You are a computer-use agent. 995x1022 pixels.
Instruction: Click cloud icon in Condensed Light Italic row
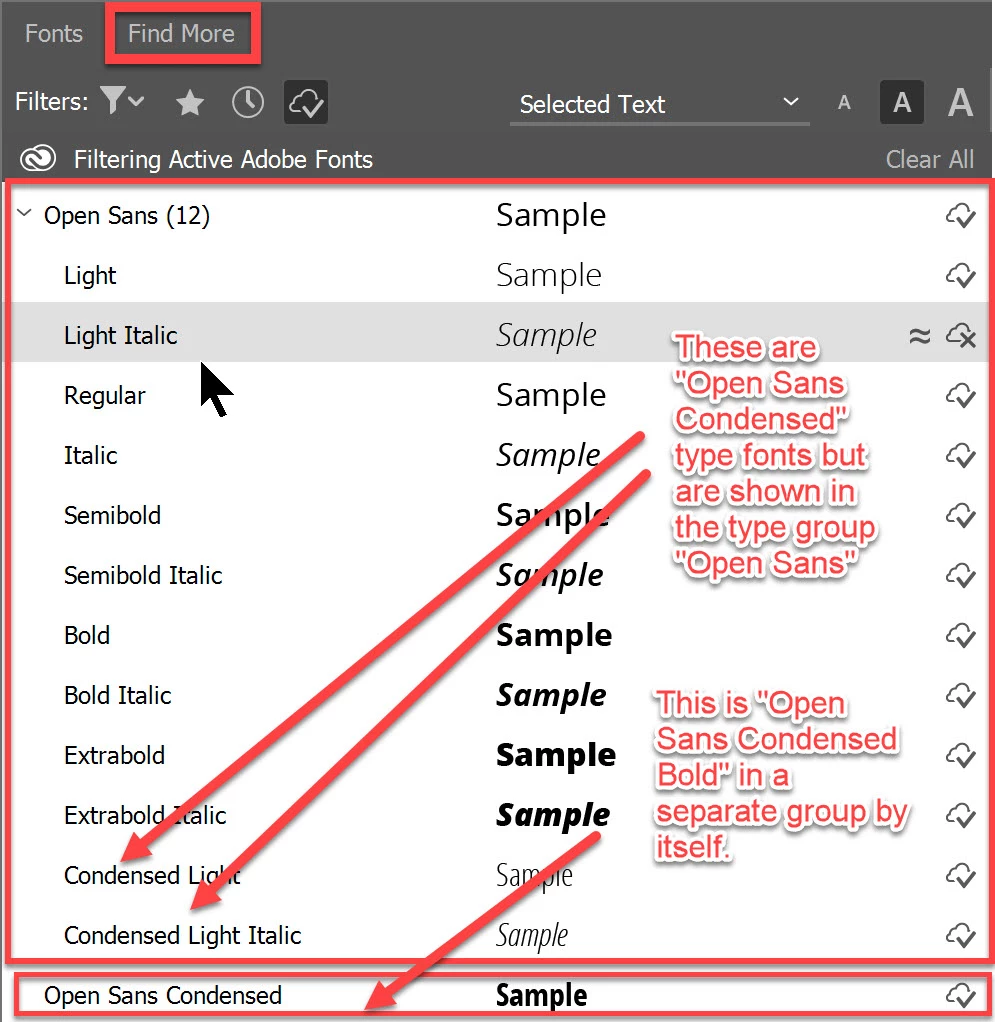960,935
